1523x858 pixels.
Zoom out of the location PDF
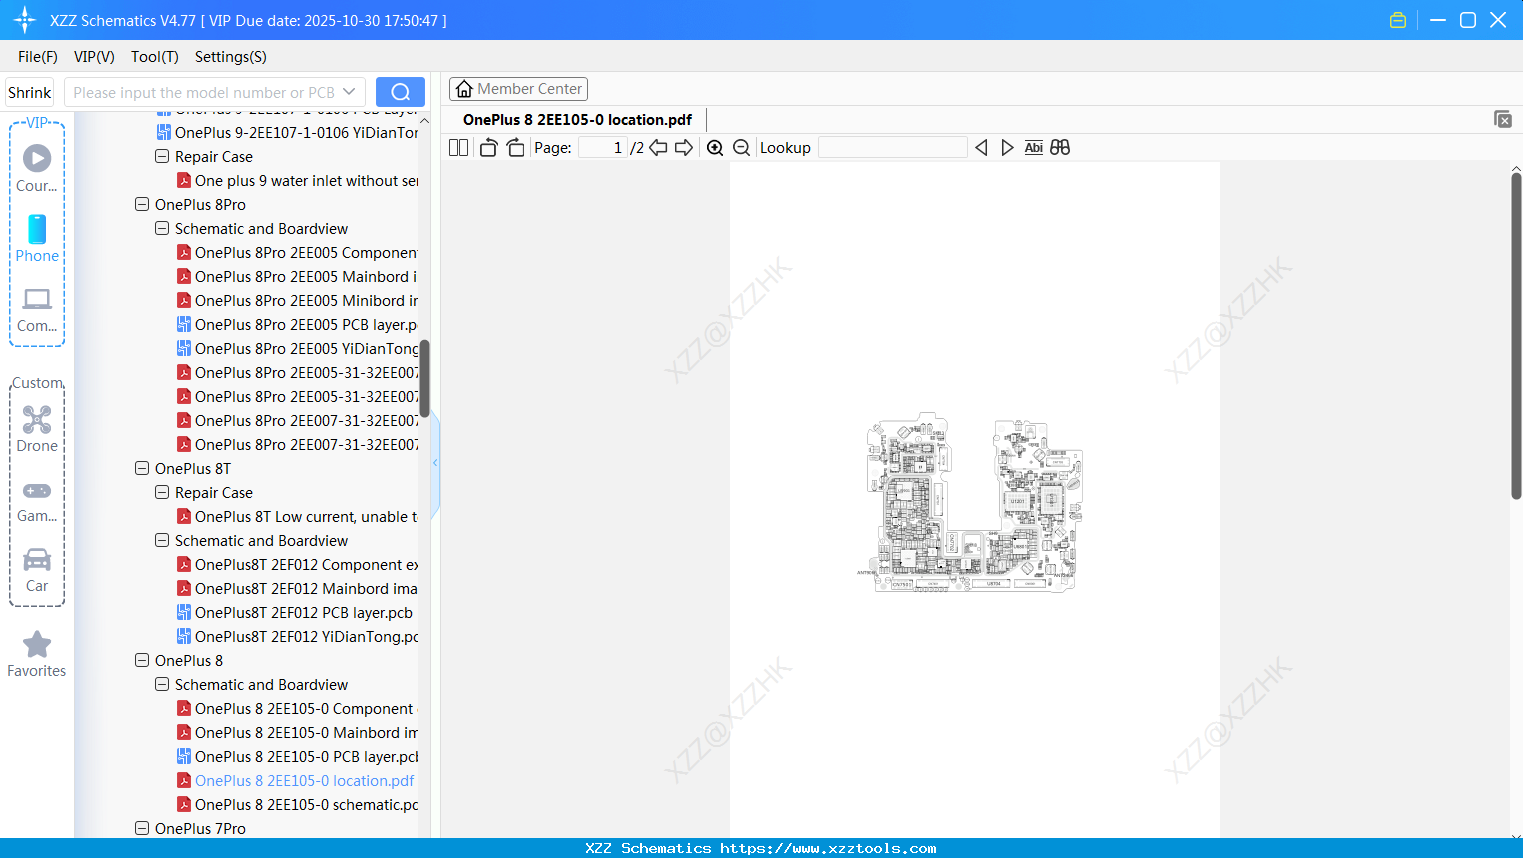pos(741,147)
